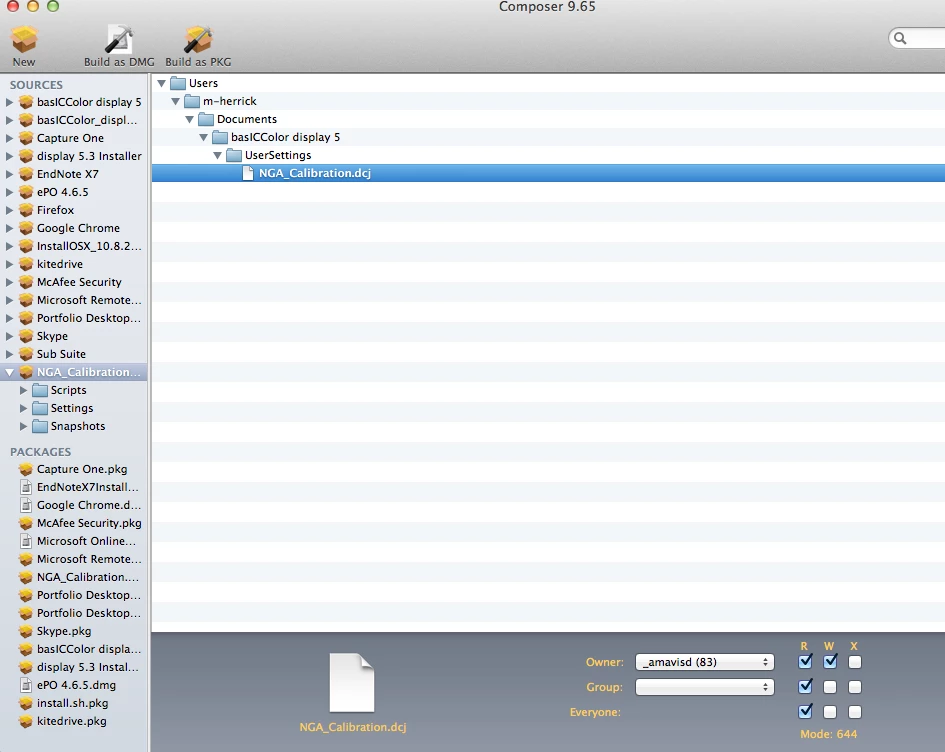This screenshot has width=945, height=752.
Task: Click NGA_Calibration.dcj label under preview
Action: [353, 727]
